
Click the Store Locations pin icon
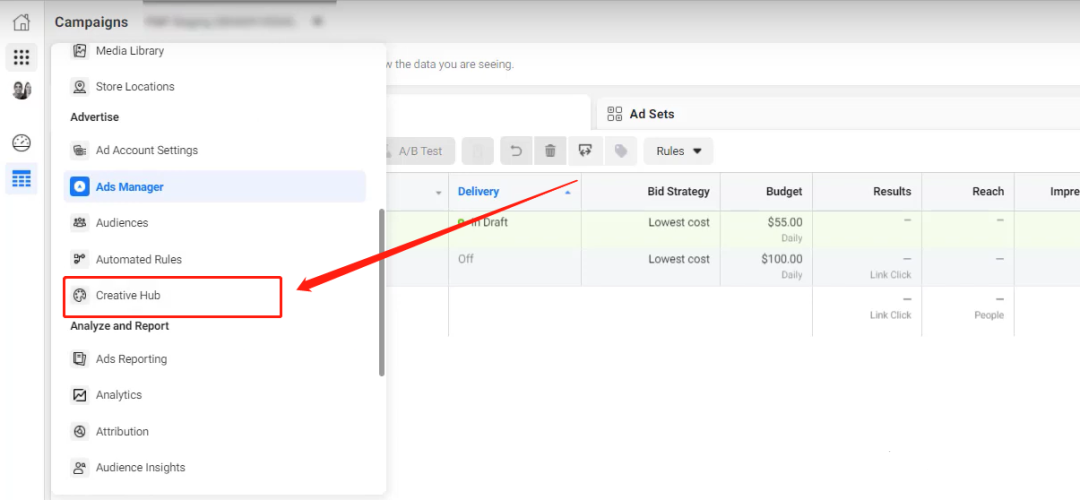point(80,87)
